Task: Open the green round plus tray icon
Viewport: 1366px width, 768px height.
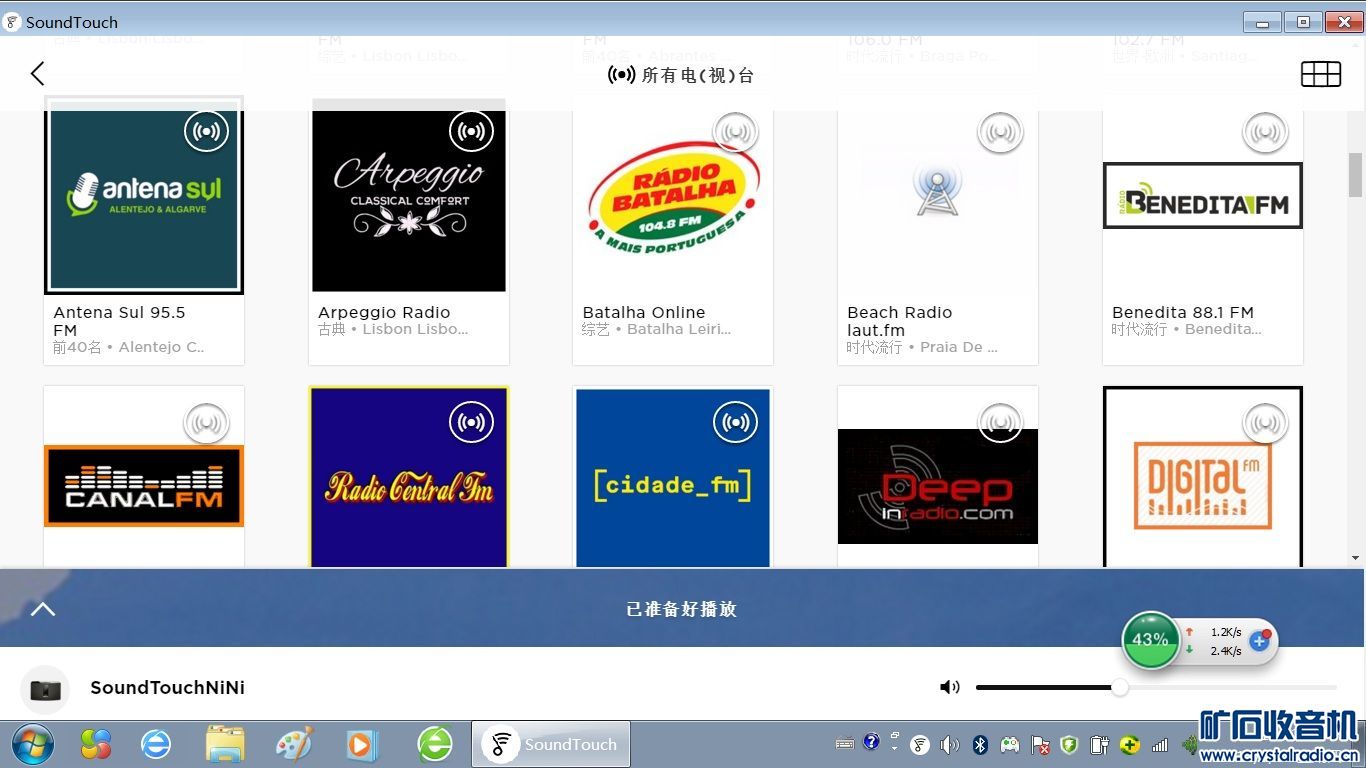Action: [1129, 744]
